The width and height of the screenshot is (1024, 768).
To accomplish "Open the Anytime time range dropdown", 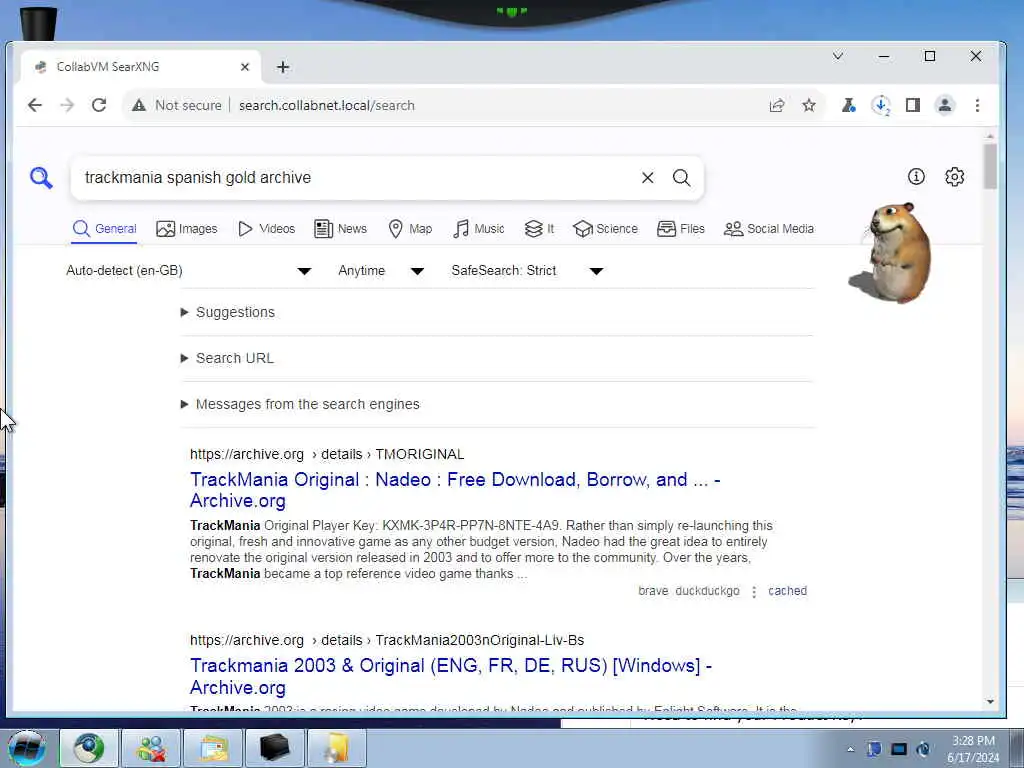I will click(x=381, y=270).
